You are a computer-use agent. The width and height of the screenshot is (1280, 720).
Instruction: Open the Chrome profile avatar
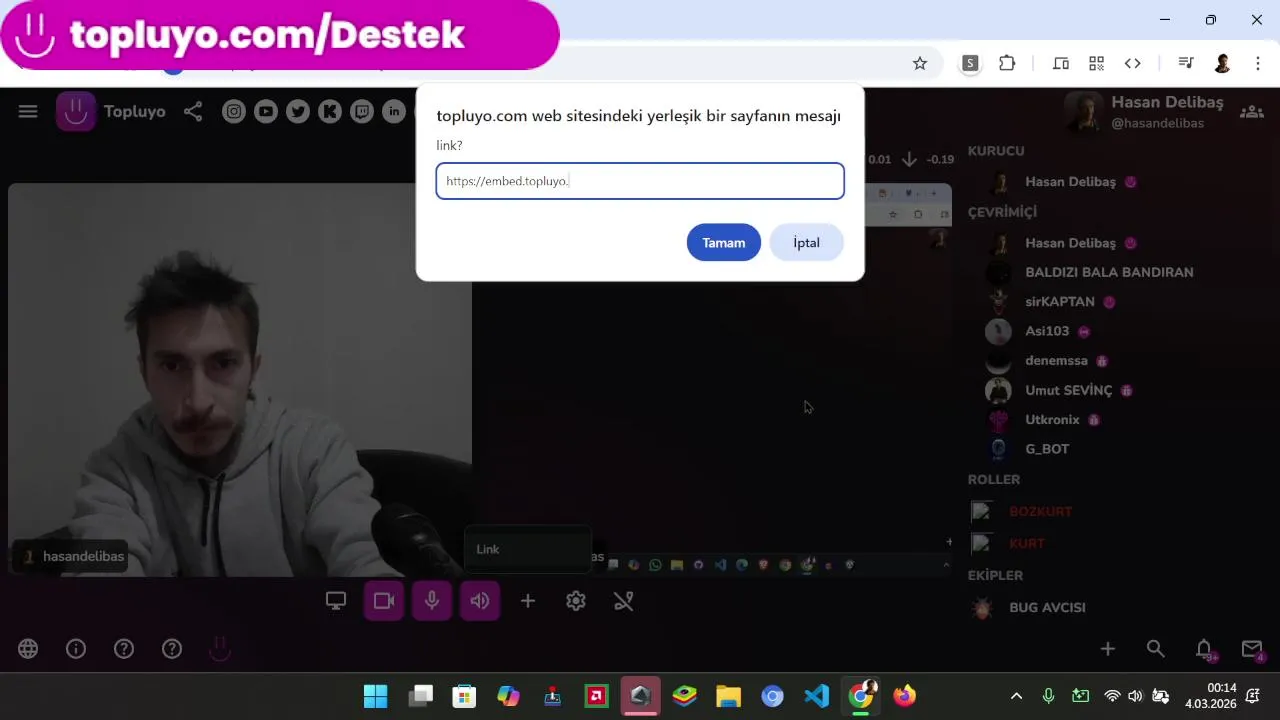coord(1222,63)
